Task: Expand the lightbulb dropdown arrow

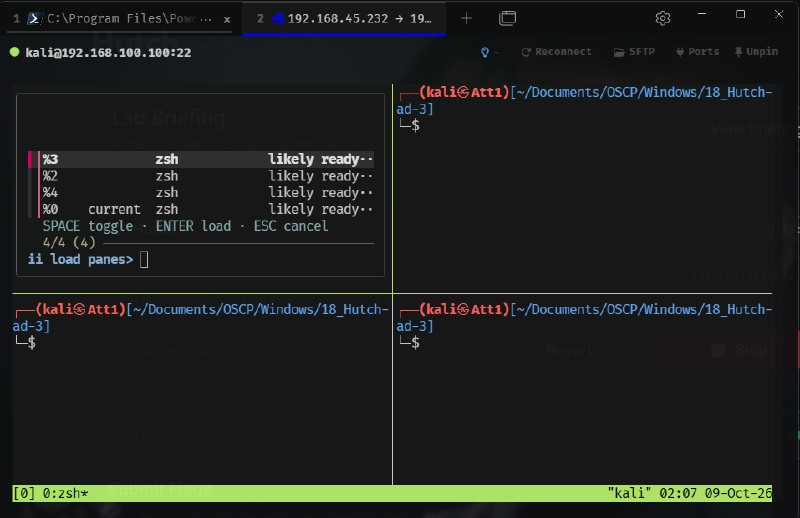Action: pyautogui.click(x=496, y=52)
